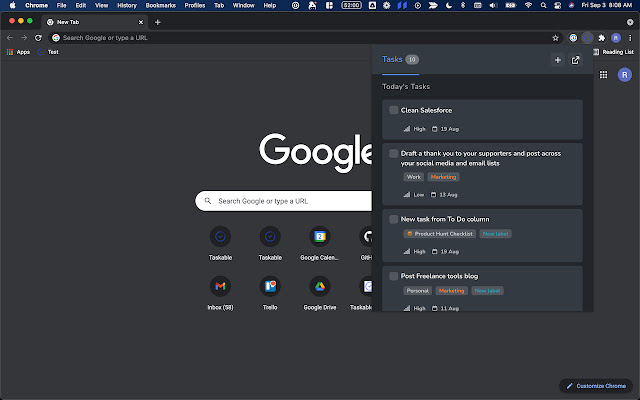This screenshot has width=640, height=400.
Task: Click Low priority on Draft thank you task
Action: point(414,195)
